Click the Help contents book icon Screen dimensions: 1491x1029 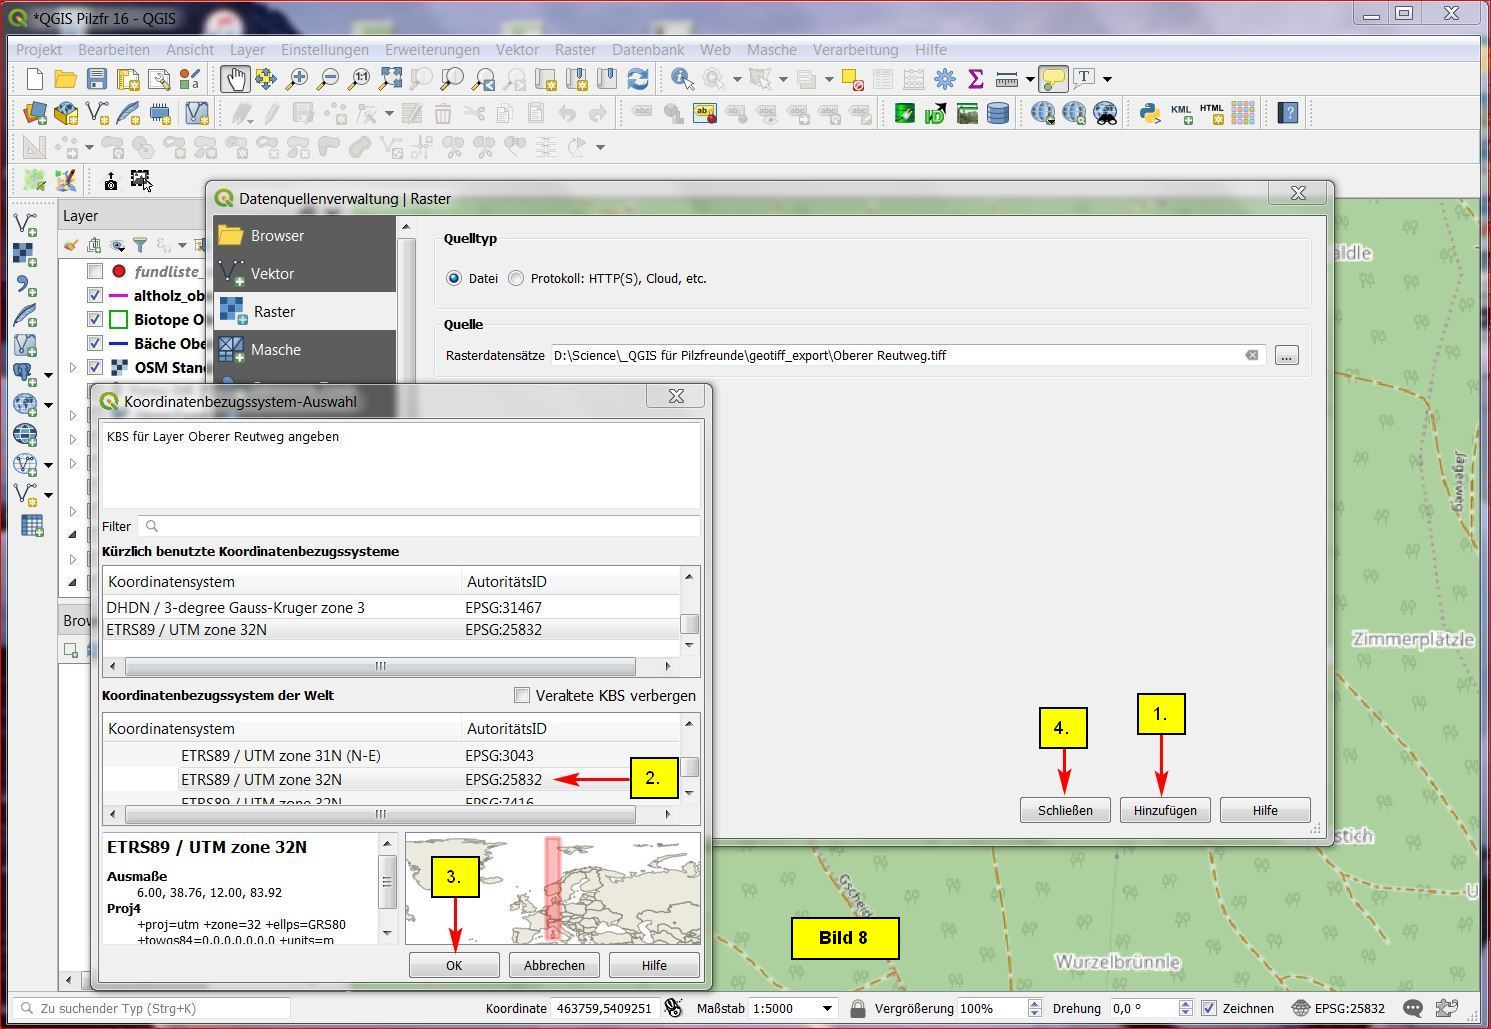pos(1288,113)
